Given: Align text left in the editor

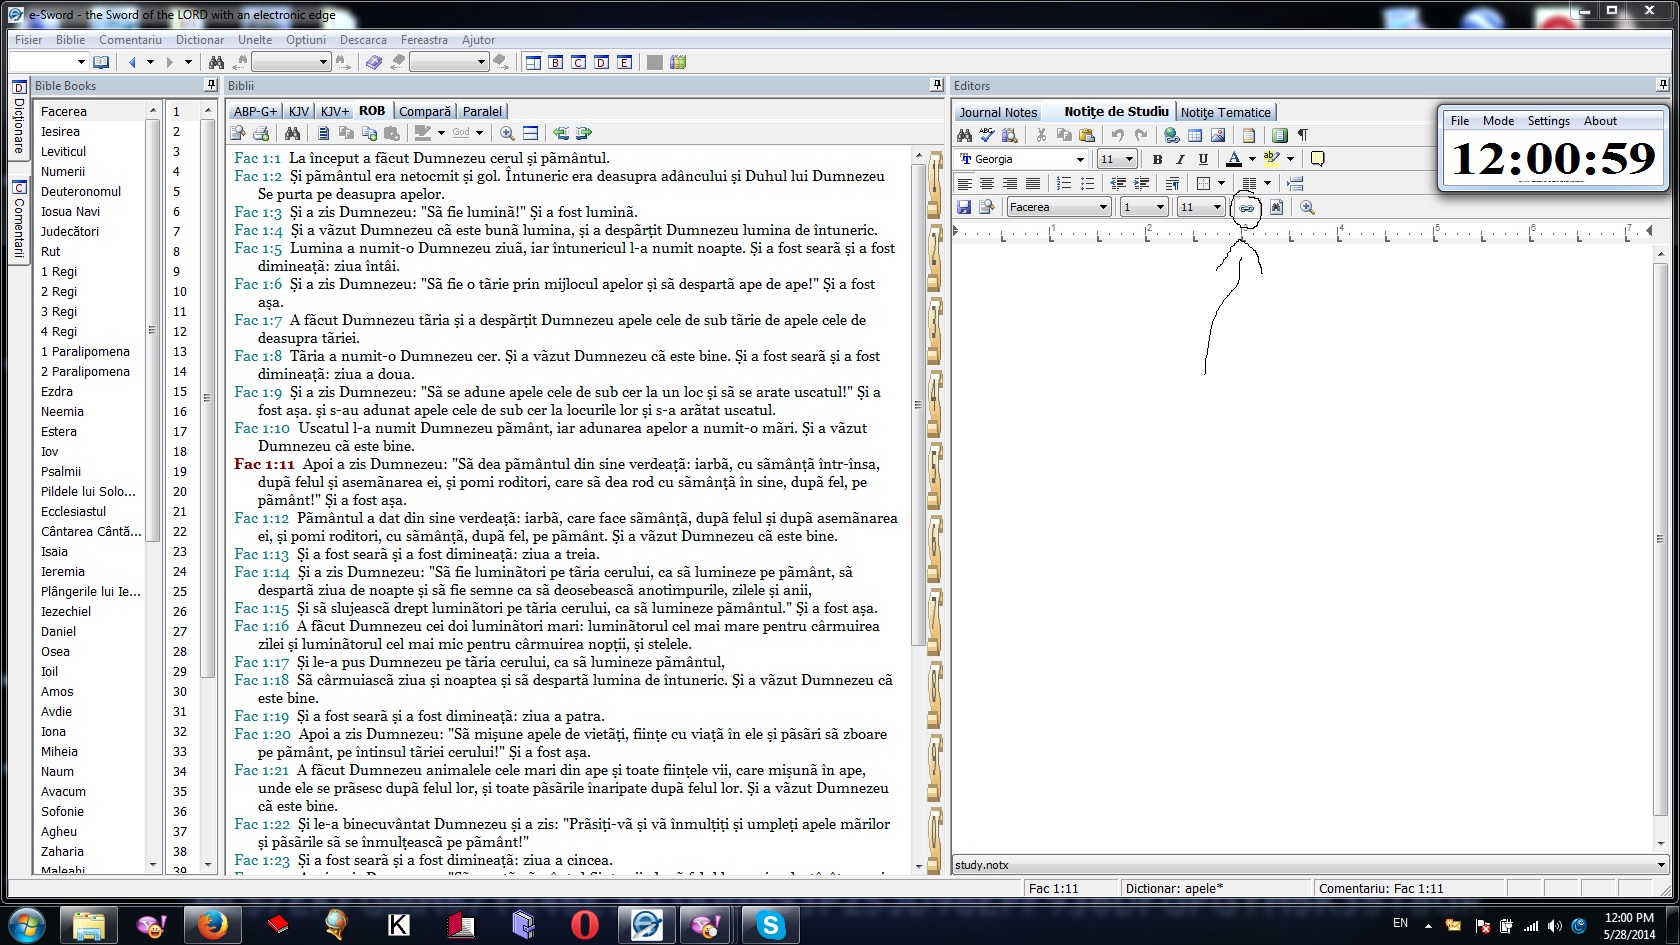Looking at the screenshot, I should (x=964, y=183).
